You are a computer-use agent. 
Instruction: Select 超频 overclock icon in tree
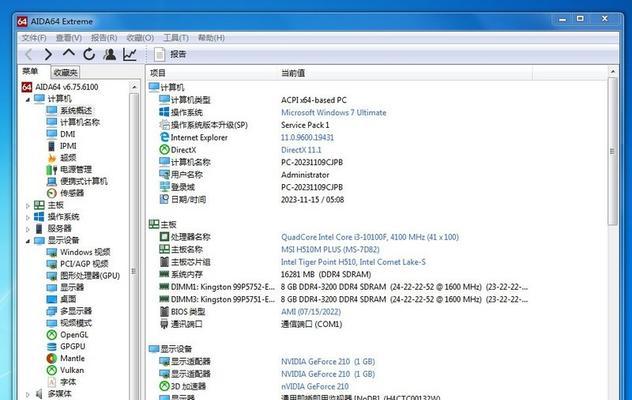pos(52,158)
